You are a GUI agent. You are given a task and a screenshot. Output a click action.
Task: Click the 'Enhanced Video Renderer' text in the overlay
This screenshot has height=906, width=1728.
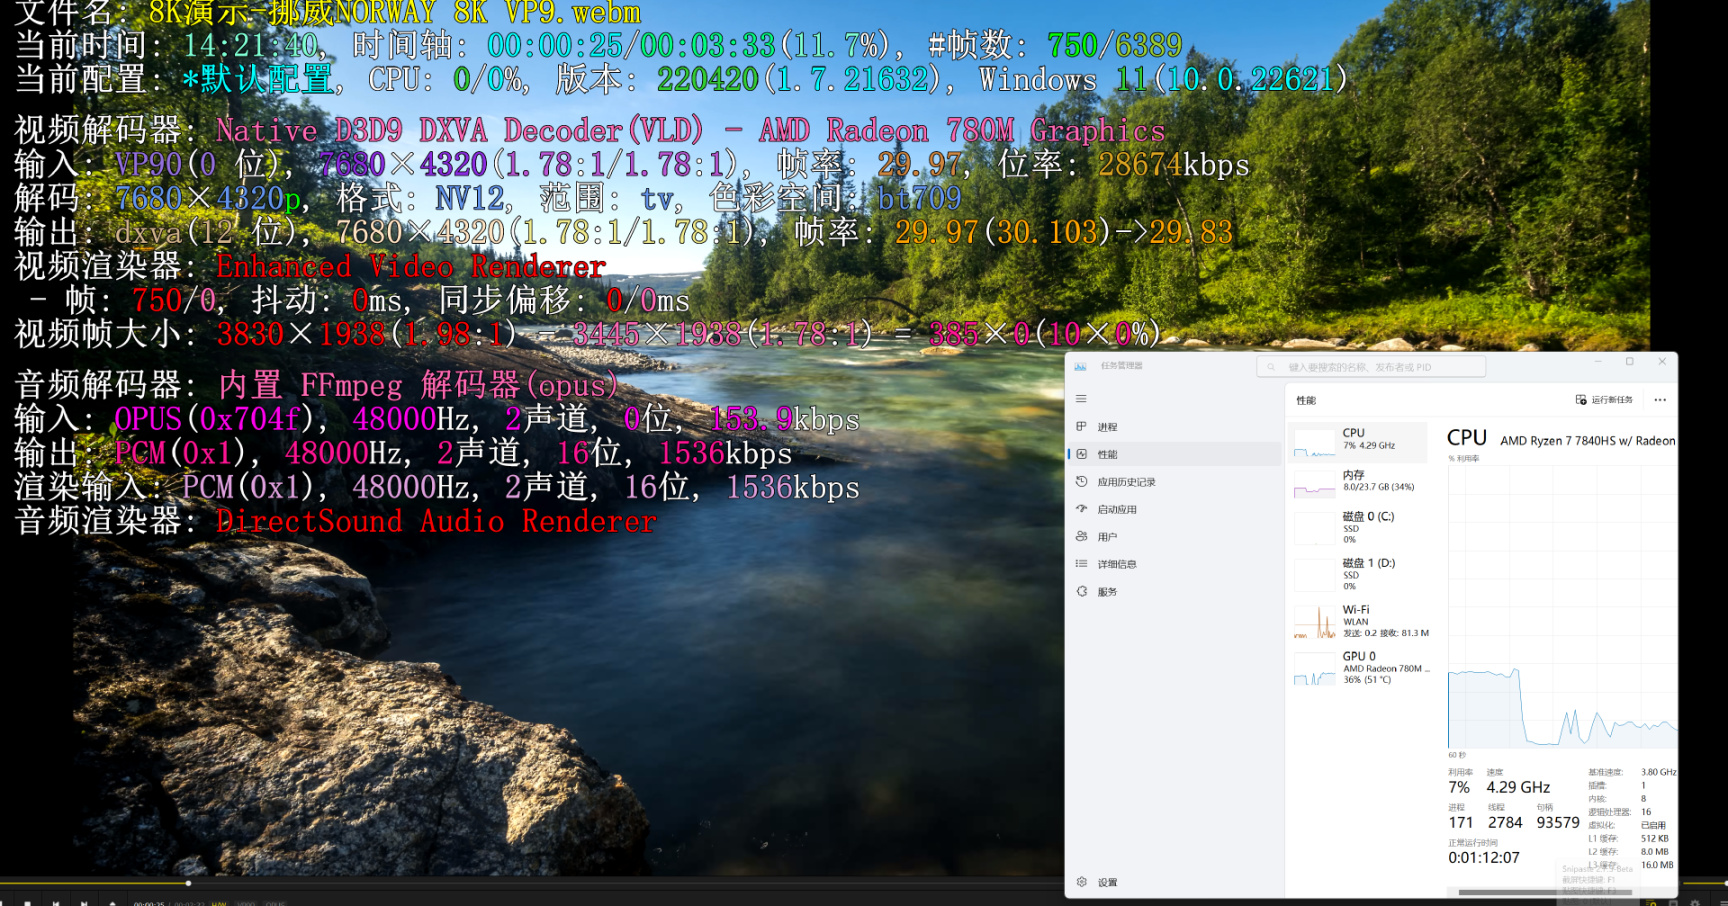pos(411,267)
